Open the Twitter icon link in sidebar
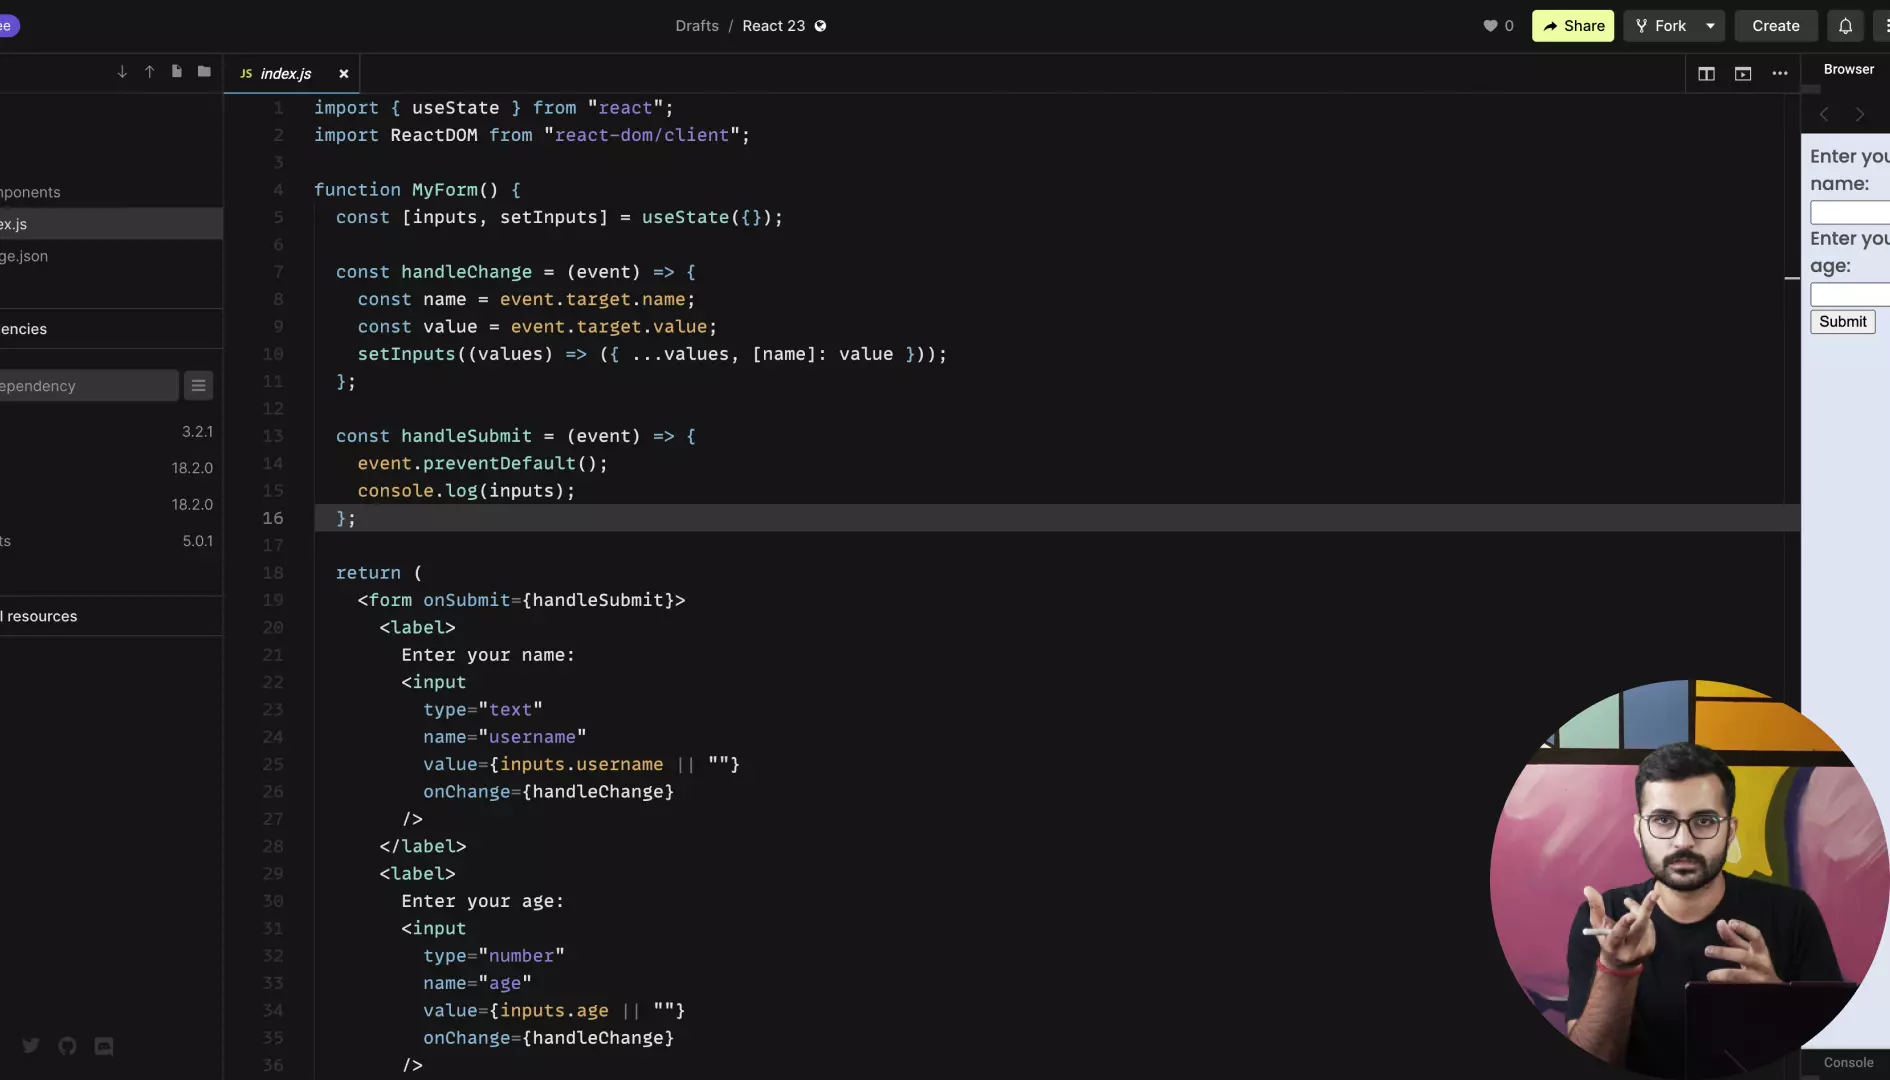Viewport: 1890px width, 1080px height. (31, 1046)
